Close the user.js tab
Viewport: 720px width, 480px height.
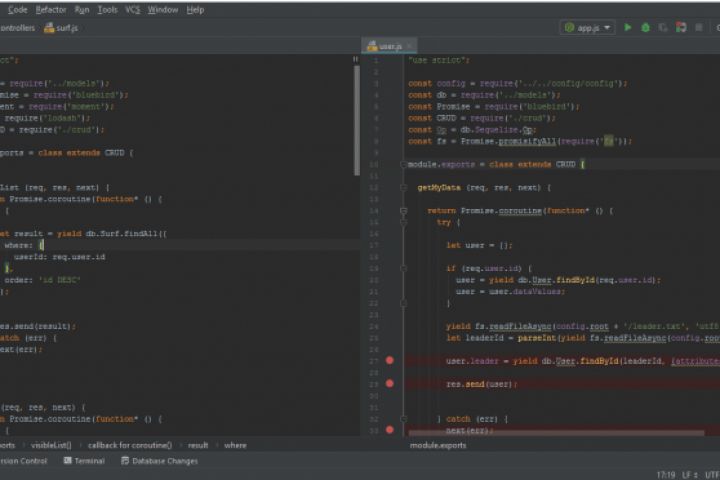coord(409,46)
